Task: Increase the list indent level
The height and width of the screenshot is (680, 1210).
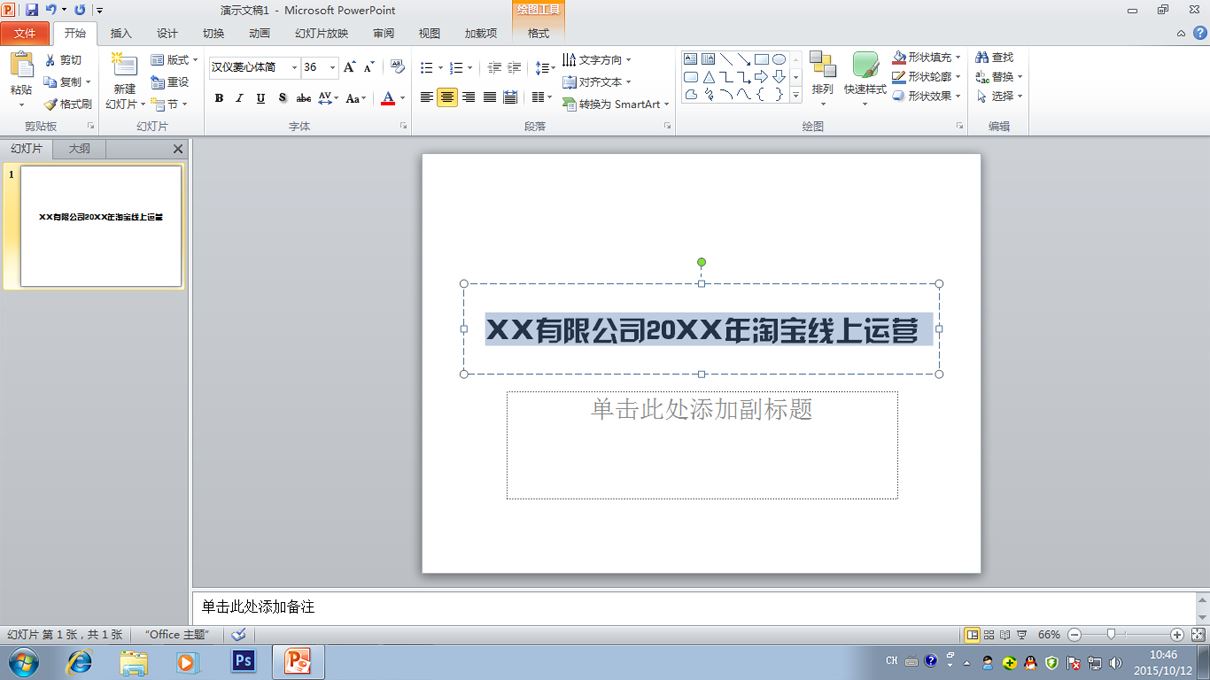Action: pyautogui.click(x=514, y=68)
